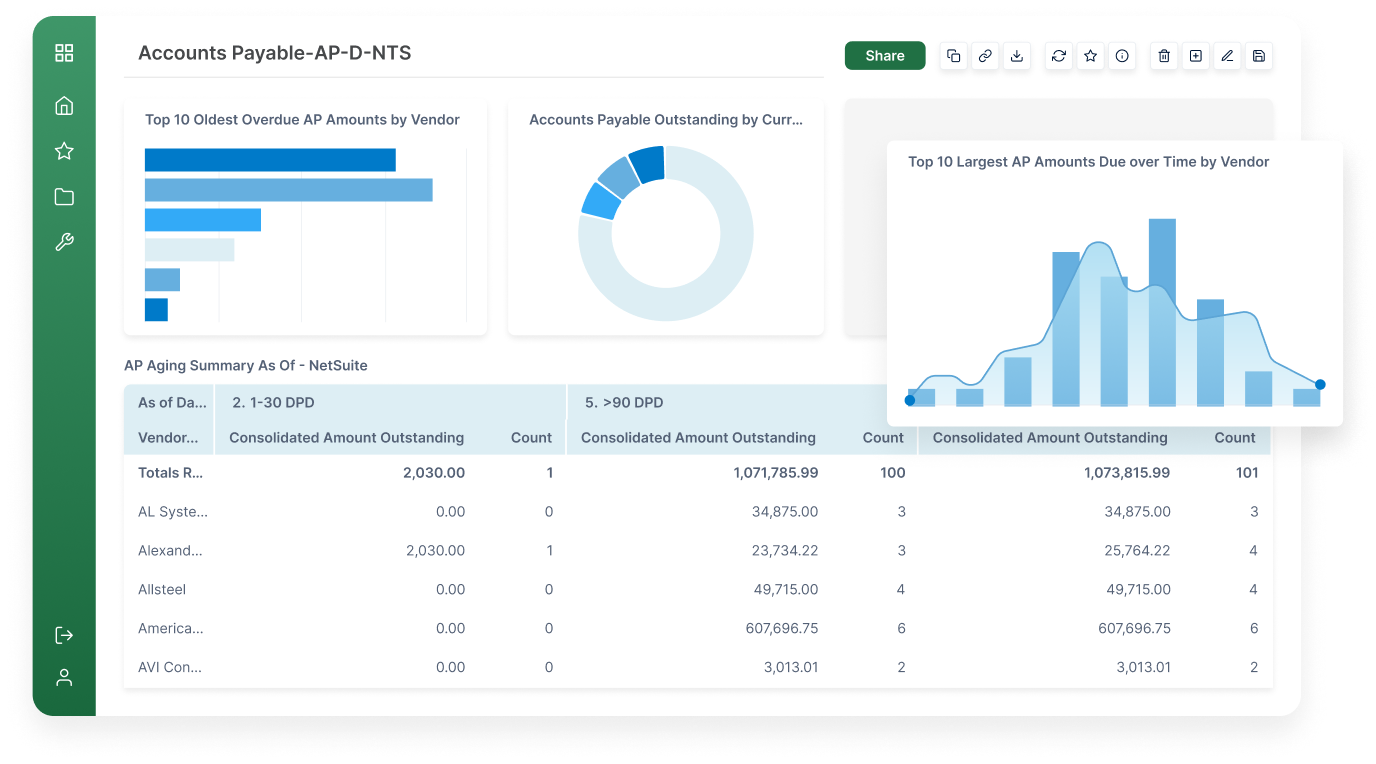Download the dashboard with the download icon
The image size is (1376, 764).
pyautogui.click(x=1017, y=56)
